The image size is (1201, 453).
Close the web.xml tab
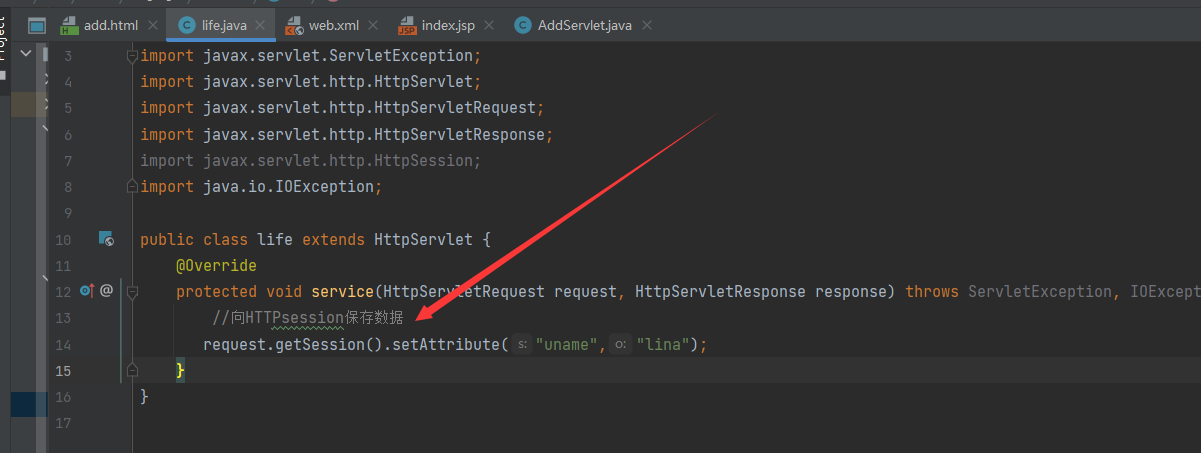click(x=373, y=25)
